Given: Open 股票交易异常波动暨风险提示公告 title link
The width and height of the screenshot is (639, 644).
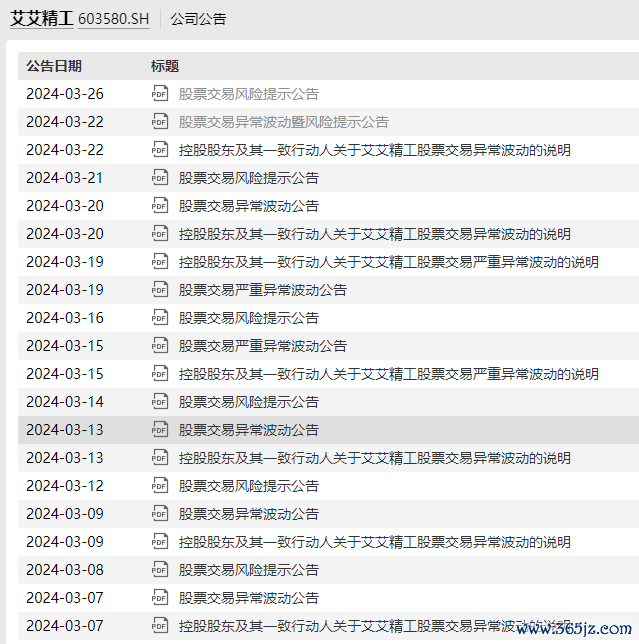Looking at the screenshot, I should click(x=283, y=122).
